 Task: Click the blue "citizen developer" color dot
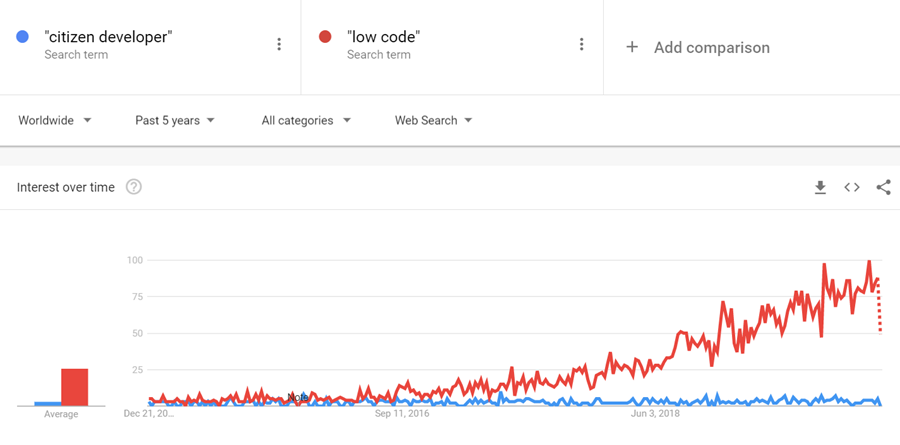(x=22, y=37)
